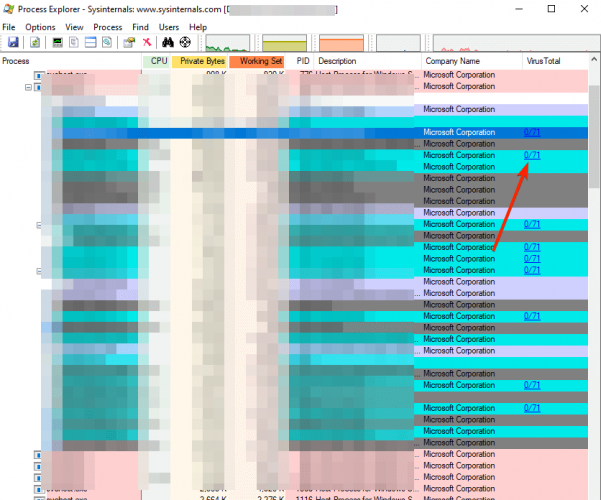This screenshot has height=500, width=601.
Task: Click the binoculars Find Handle icon
Action: point(168,42)
